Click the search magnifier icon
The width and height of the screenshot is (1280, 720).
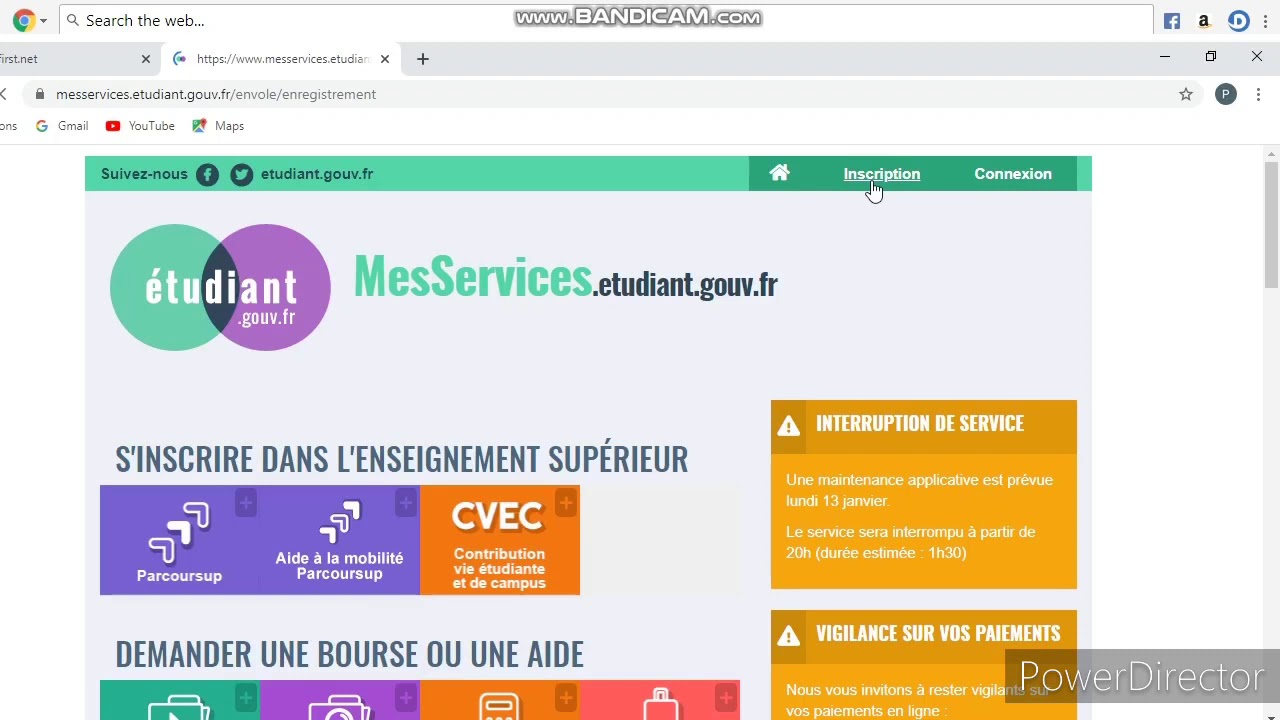73,20
